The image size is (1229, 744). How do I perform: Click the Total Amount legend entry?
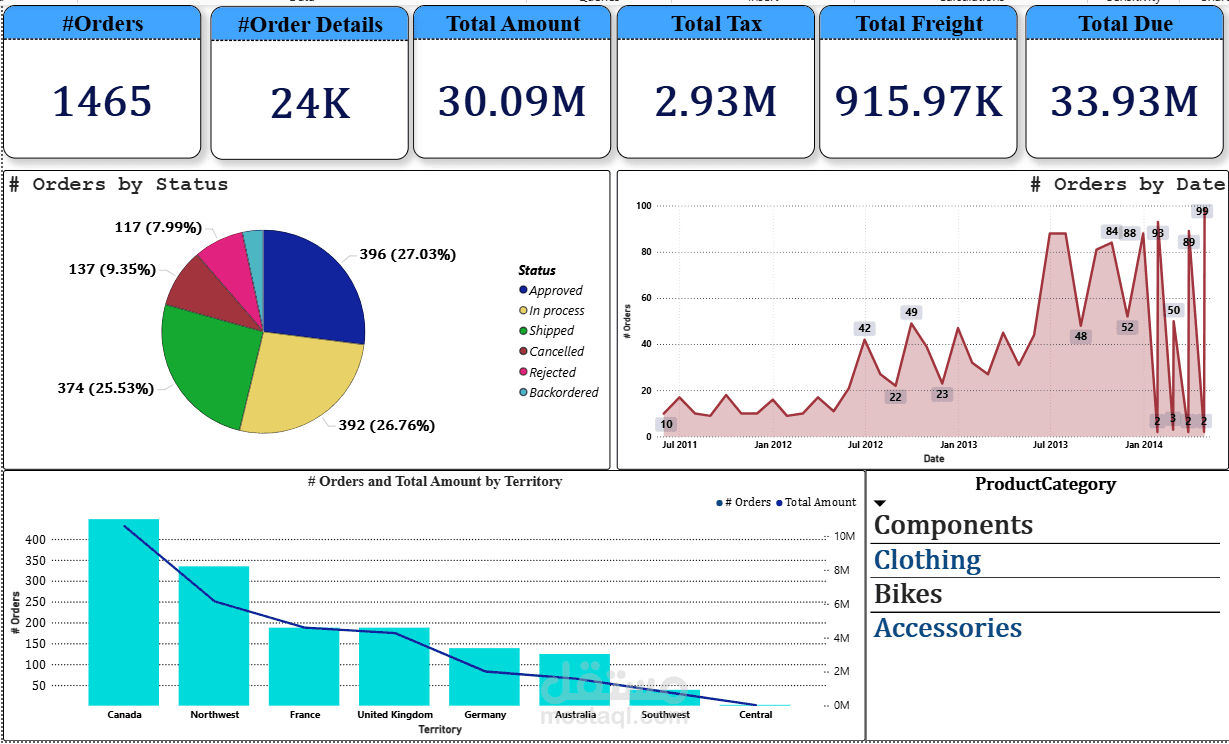[815, 502]
